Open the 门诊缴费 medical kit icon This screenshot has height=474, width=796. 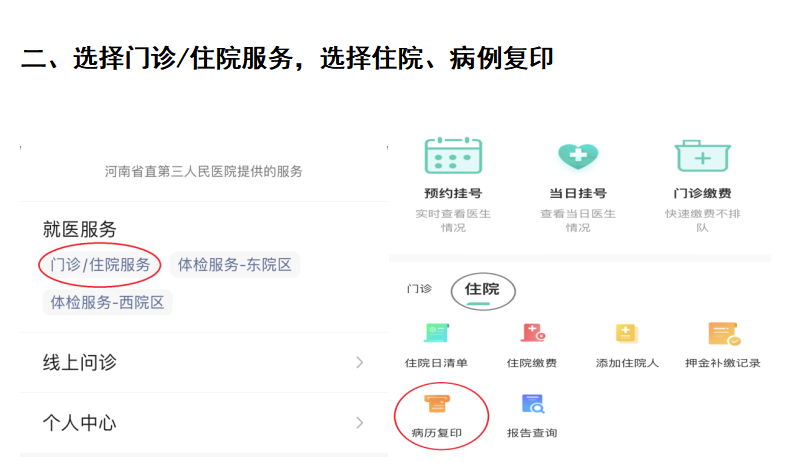coord(702,157)
